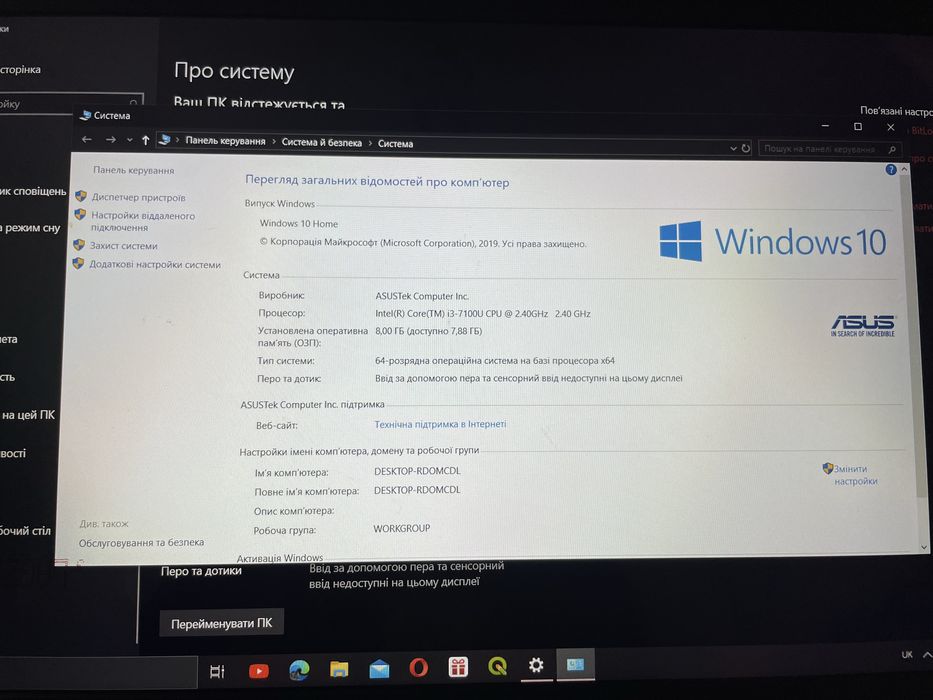The image size is (933, 700).
Task: Open 'Додаткові настройки системи' link
Action: pos(155,265)
